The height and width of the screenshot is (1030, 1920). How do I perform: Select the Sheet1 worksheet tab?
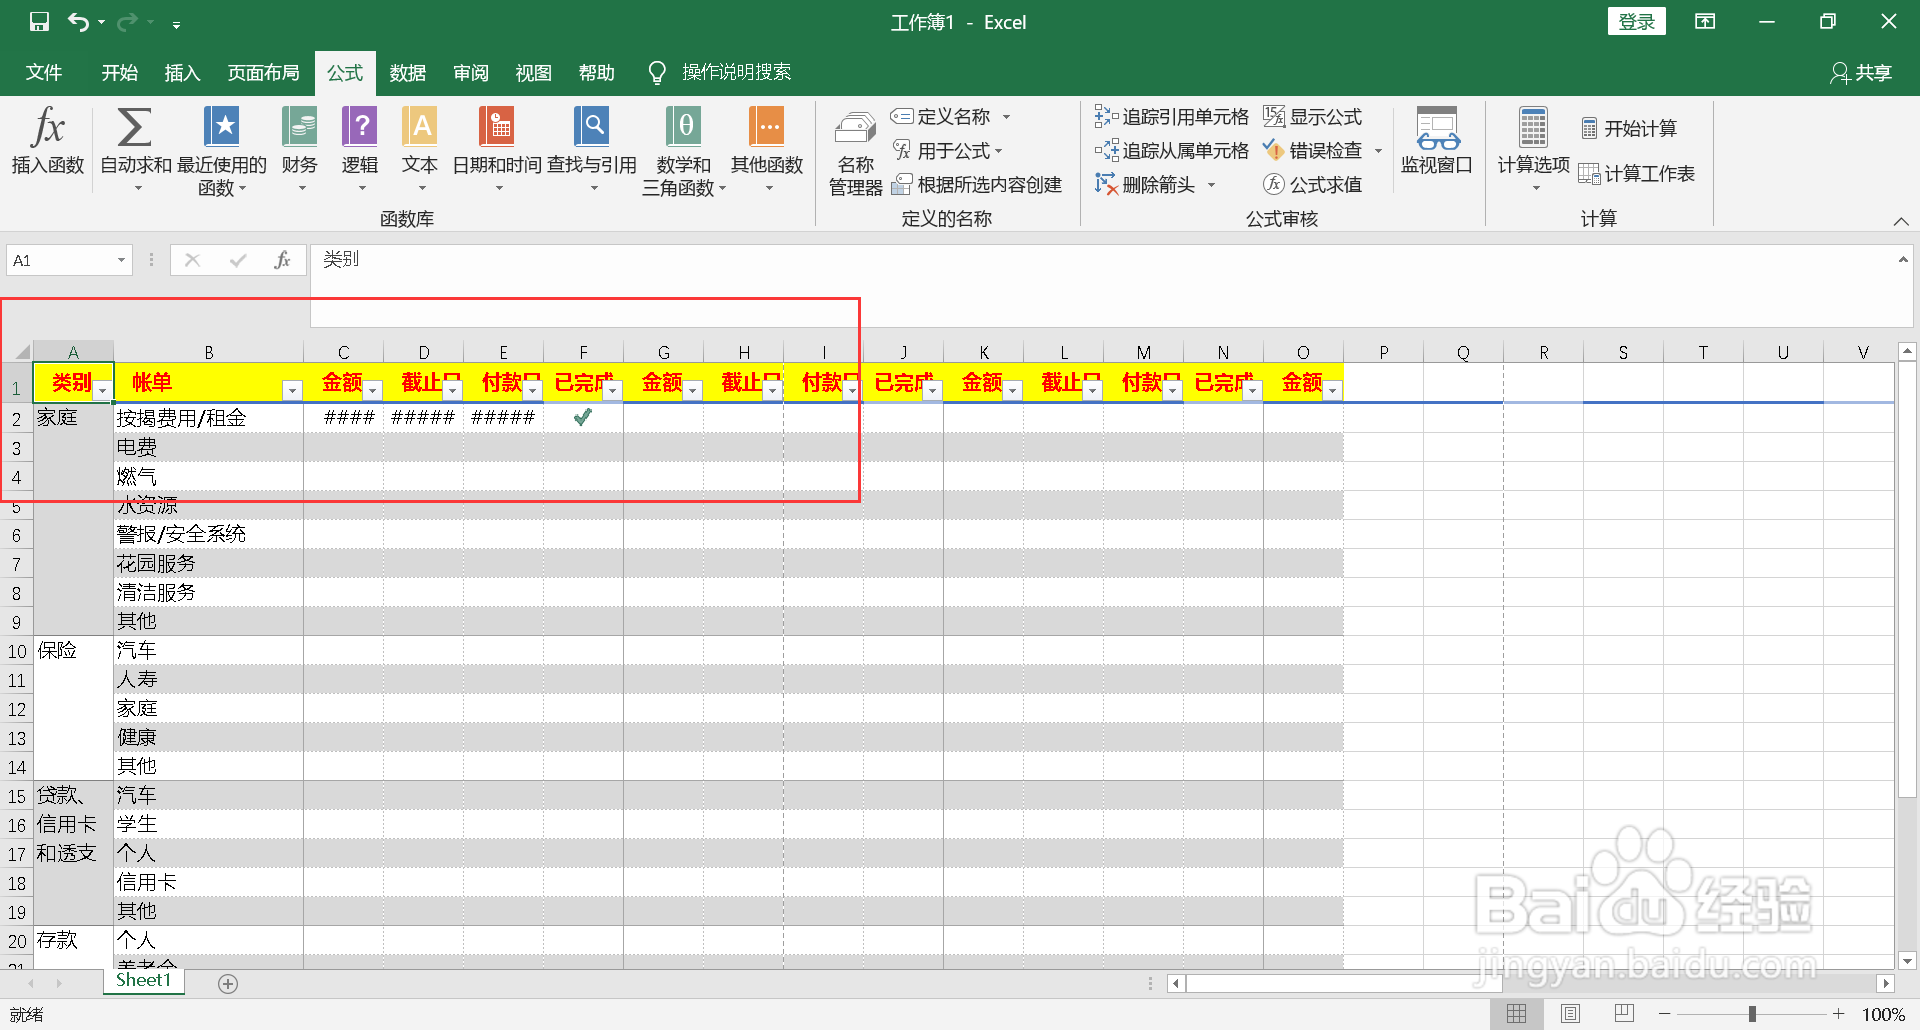coord(143,981)
